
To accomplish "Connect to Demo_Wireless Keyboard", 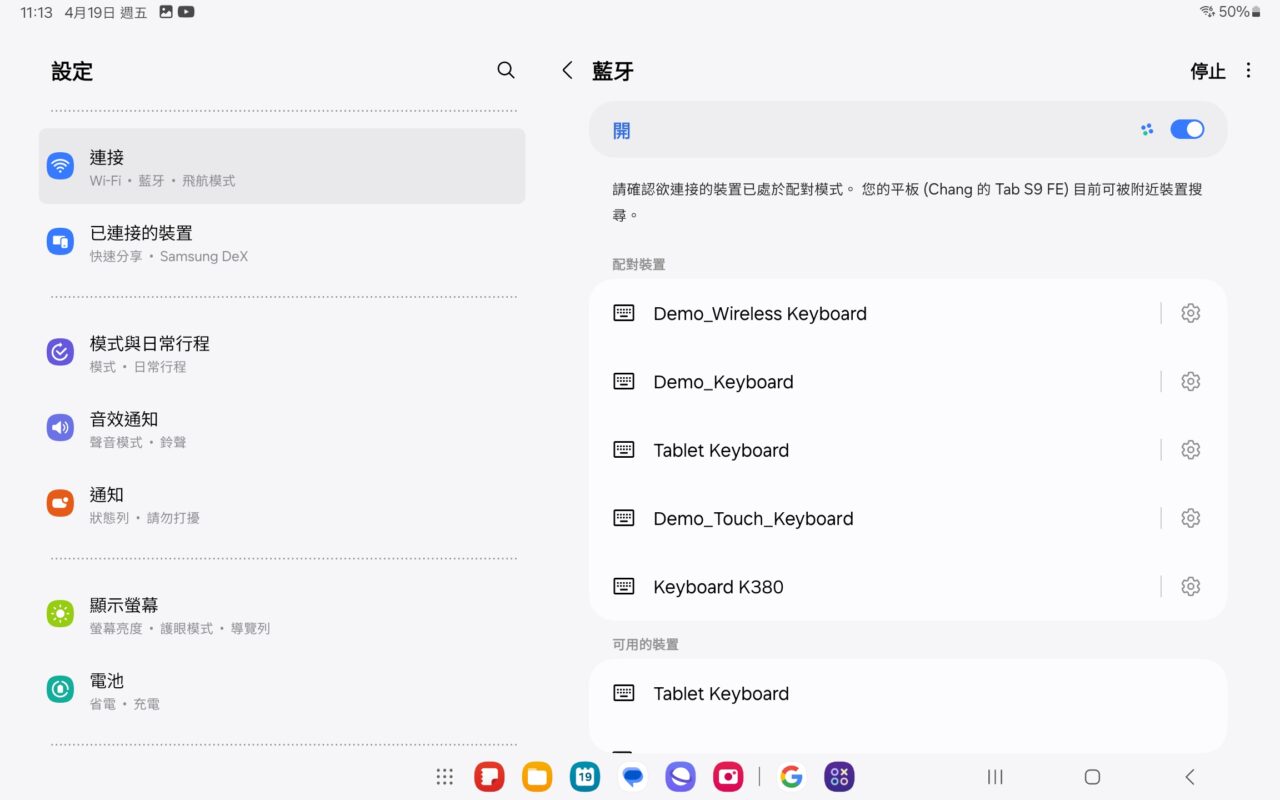I will pos(875,313).
